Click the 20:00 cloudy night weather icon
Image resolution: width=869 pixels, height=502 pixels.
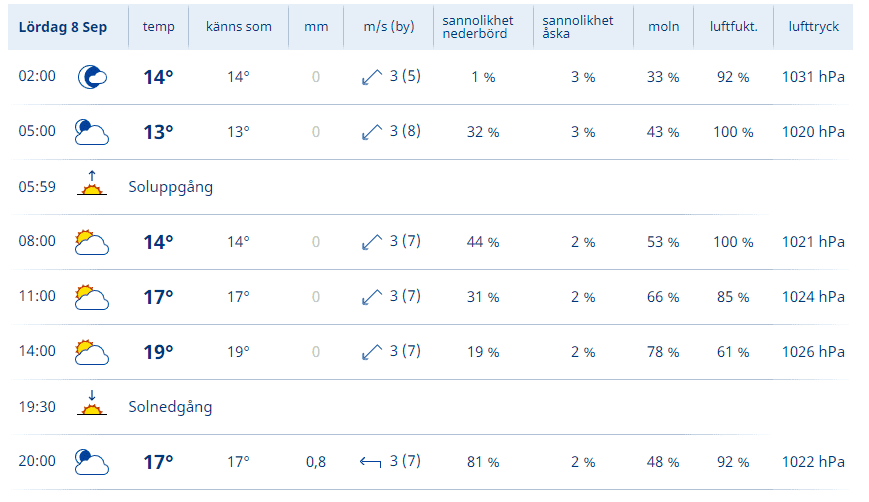coord(92,462)
